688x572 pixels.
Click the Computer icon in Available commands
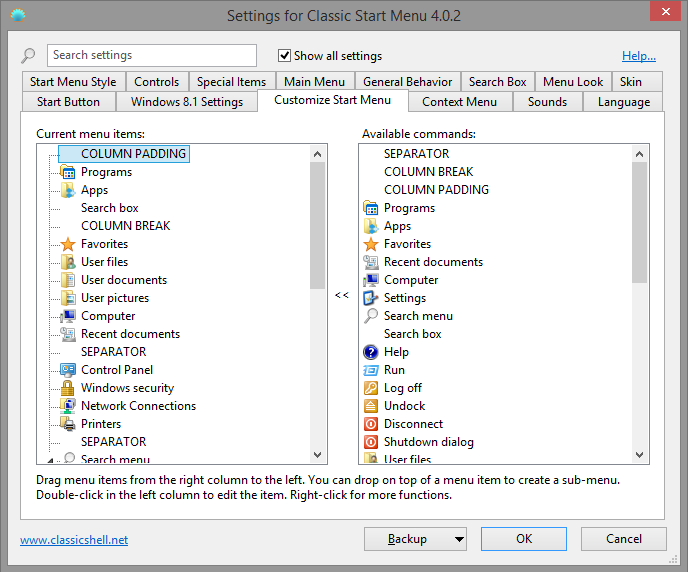point(371,280)
